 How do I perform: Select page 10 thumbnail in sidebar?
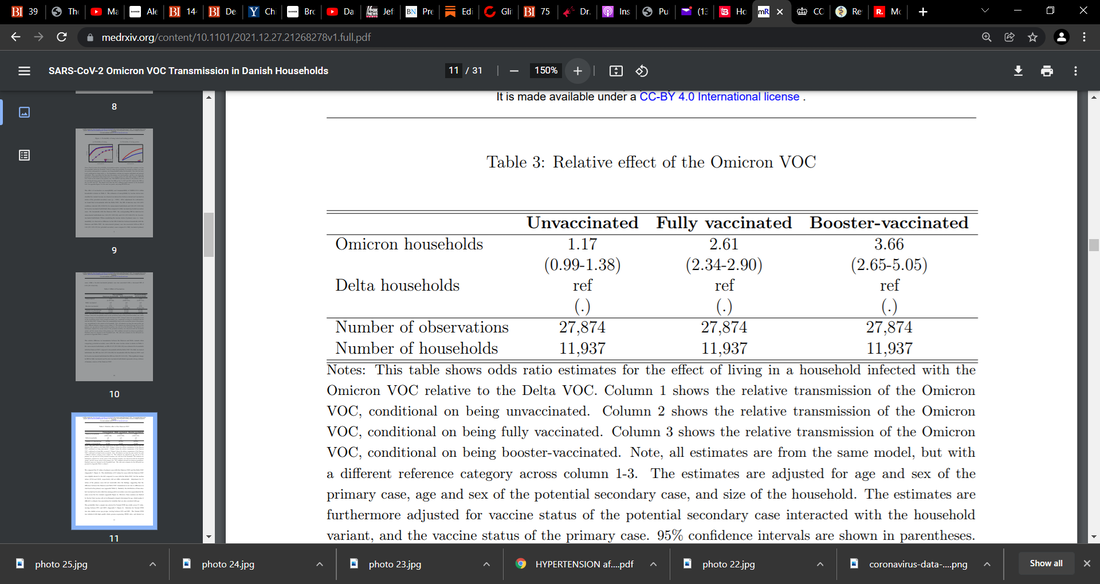point(114,327)
